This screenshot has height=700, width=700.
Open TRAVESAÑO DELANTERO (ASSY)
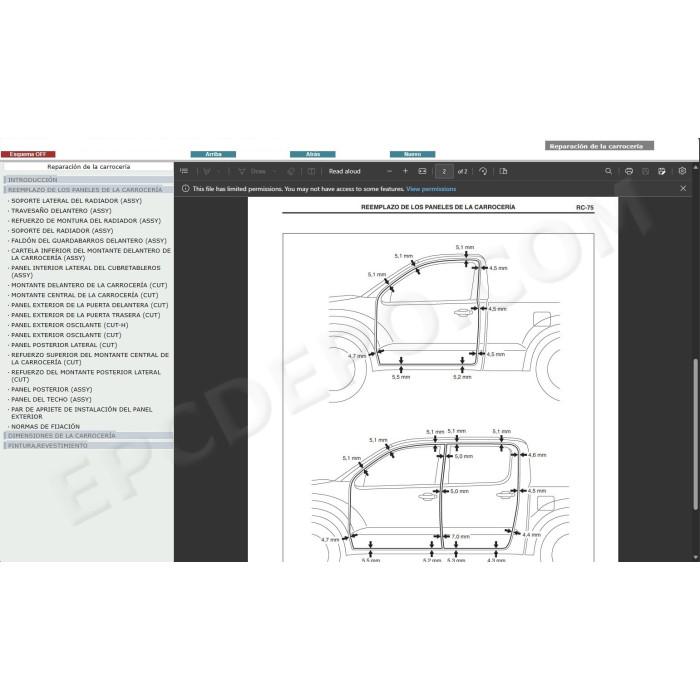pos(61,211)
